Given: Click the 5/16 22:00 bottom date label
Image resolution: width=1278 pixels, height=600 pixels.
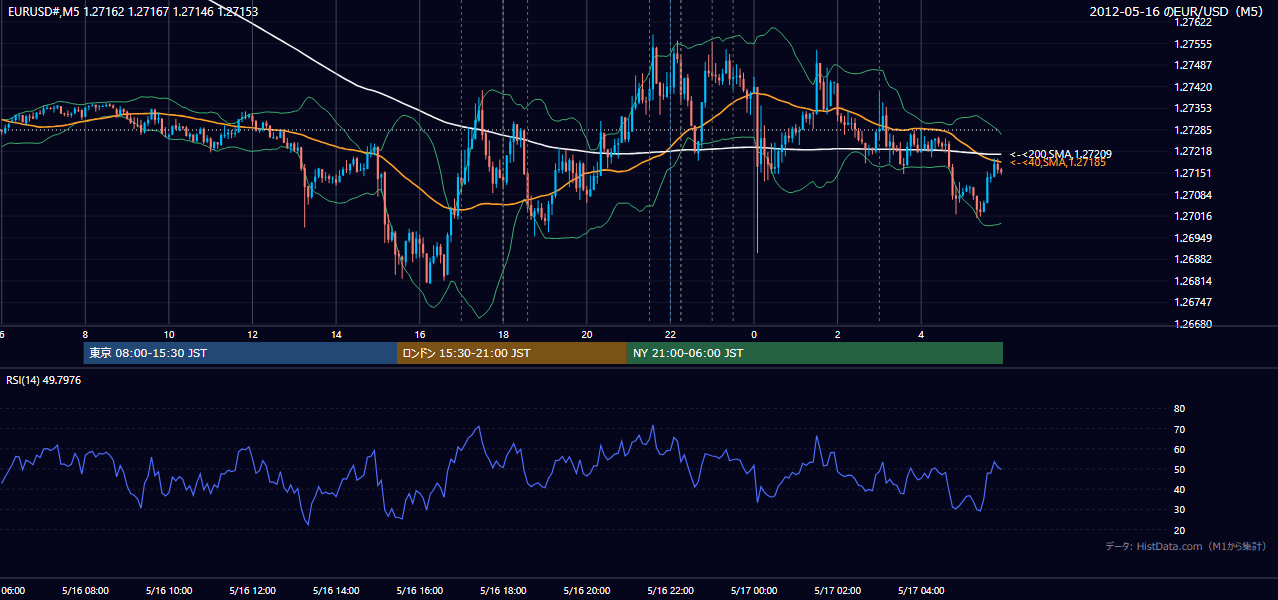Looking at the screenshot, I should [x=671, y=591].
